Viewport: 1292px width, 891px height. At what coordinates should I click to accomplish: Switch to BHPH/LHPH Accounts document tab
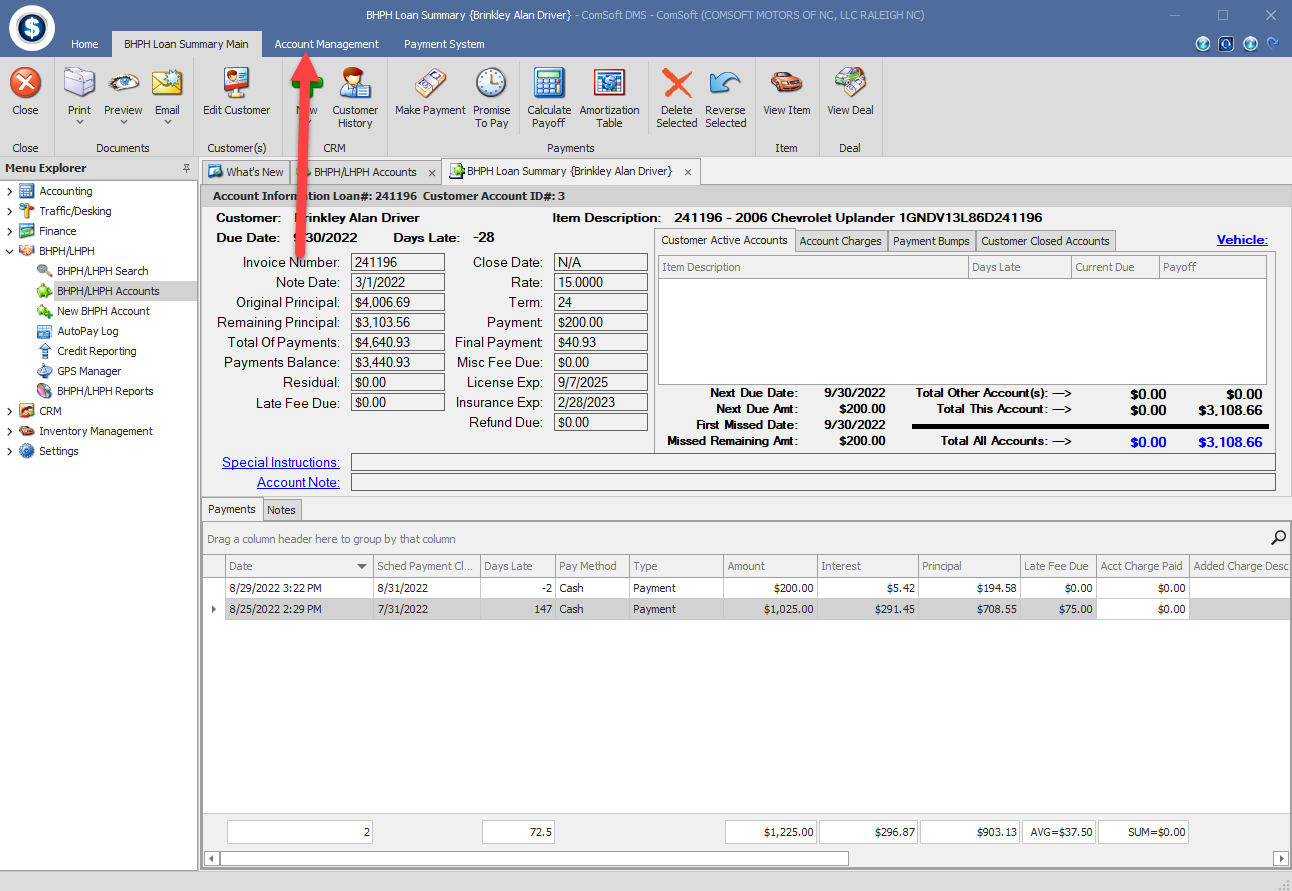(365, 172)
